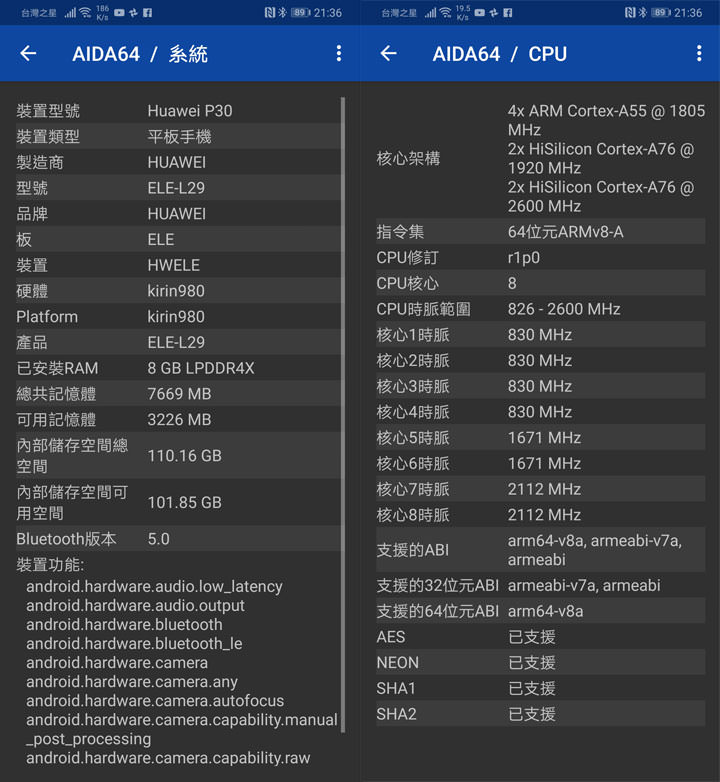Tap back arrow in AIDA64 系統 screen

point(28,53)
